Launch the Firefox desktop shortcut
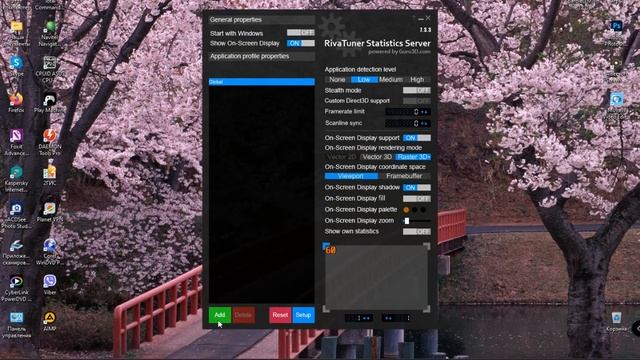The width and height of the screenshot is (640, 360). click(16, 100)
